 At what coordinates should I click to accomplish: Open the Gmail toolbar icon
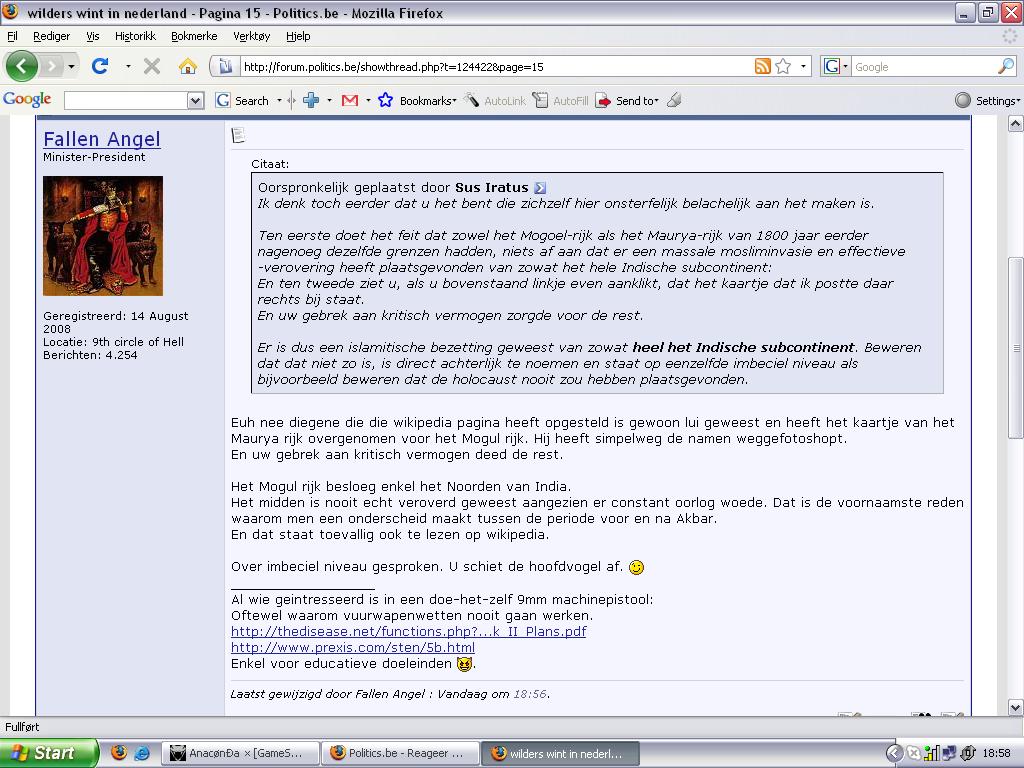point(350,101)
